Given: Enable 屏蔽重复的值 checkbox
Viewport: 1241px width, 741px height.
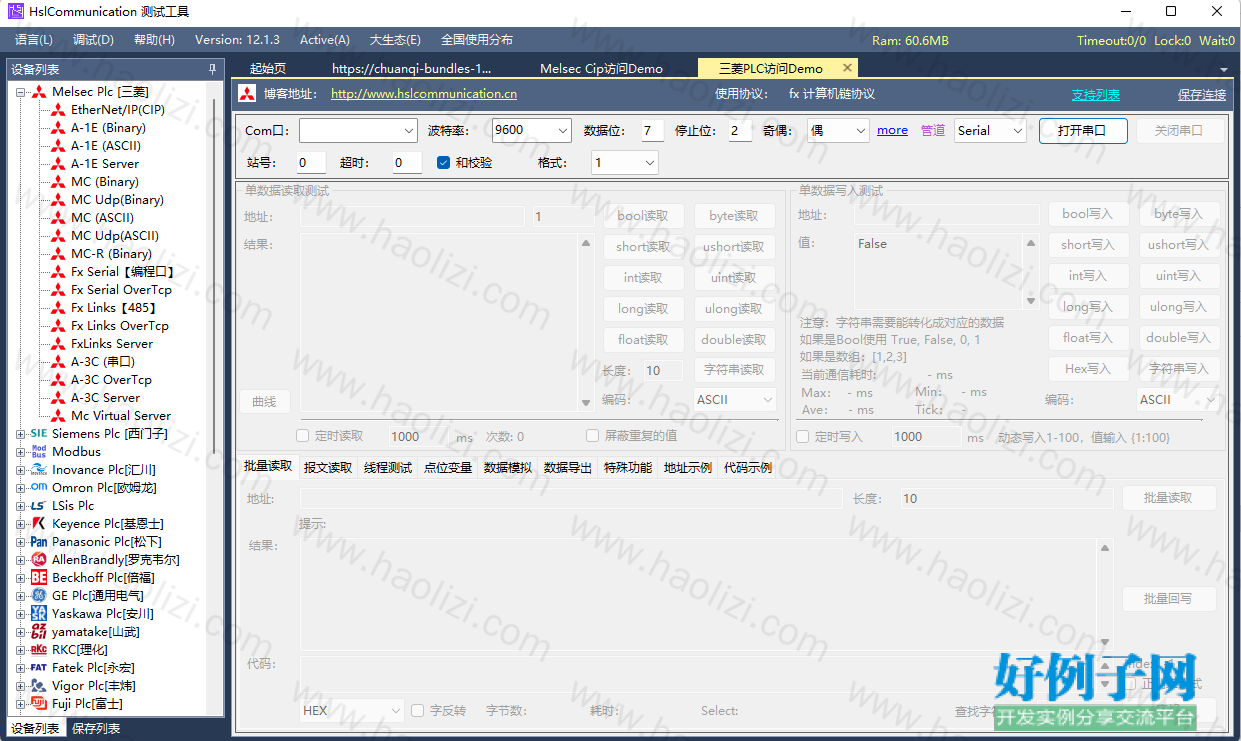Looking at the screenshot, I should 593,436.
